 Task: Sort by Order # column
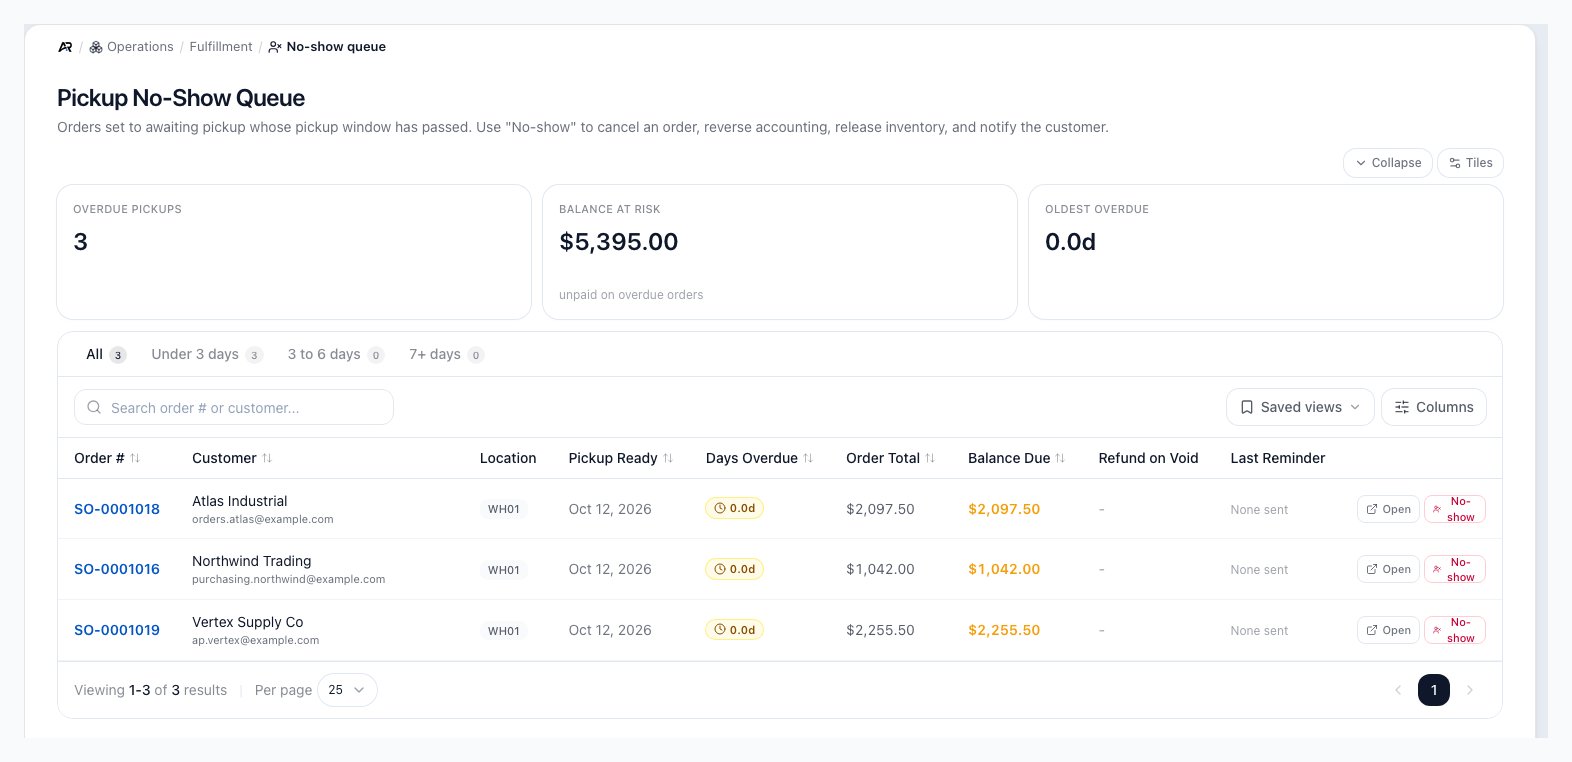click(x=107, y=458)
